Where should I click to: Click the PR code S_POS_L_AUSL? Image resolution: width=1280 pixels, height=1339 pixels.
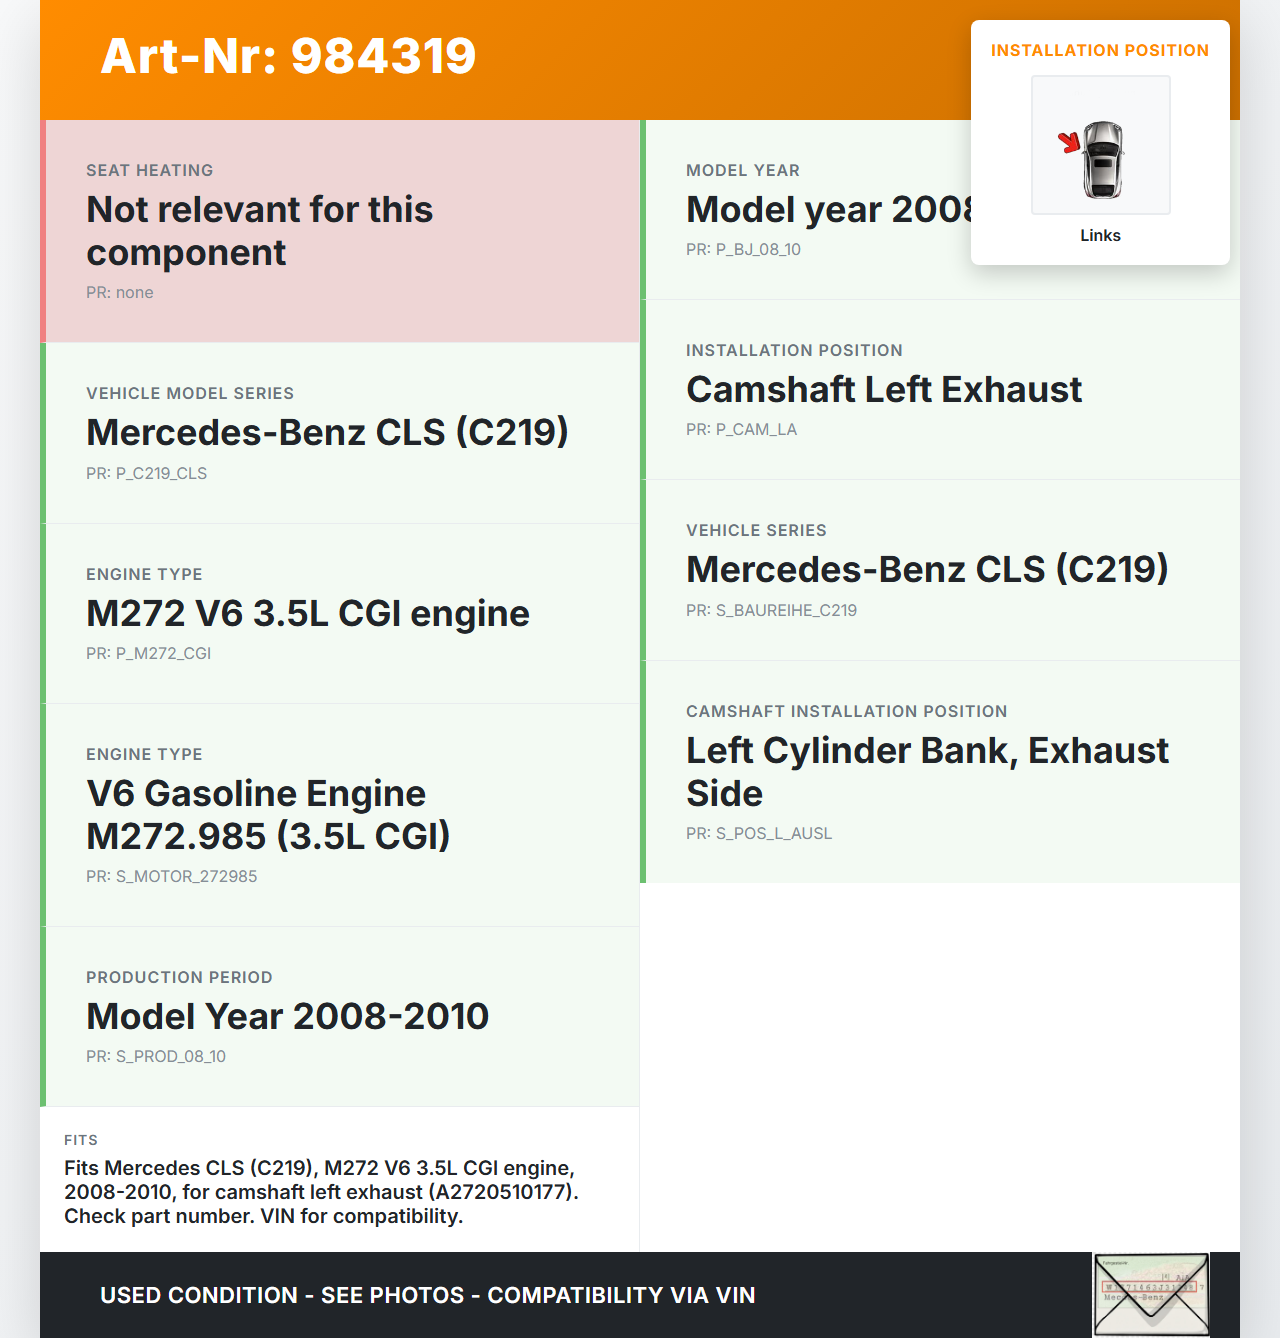tap(758, 834)
